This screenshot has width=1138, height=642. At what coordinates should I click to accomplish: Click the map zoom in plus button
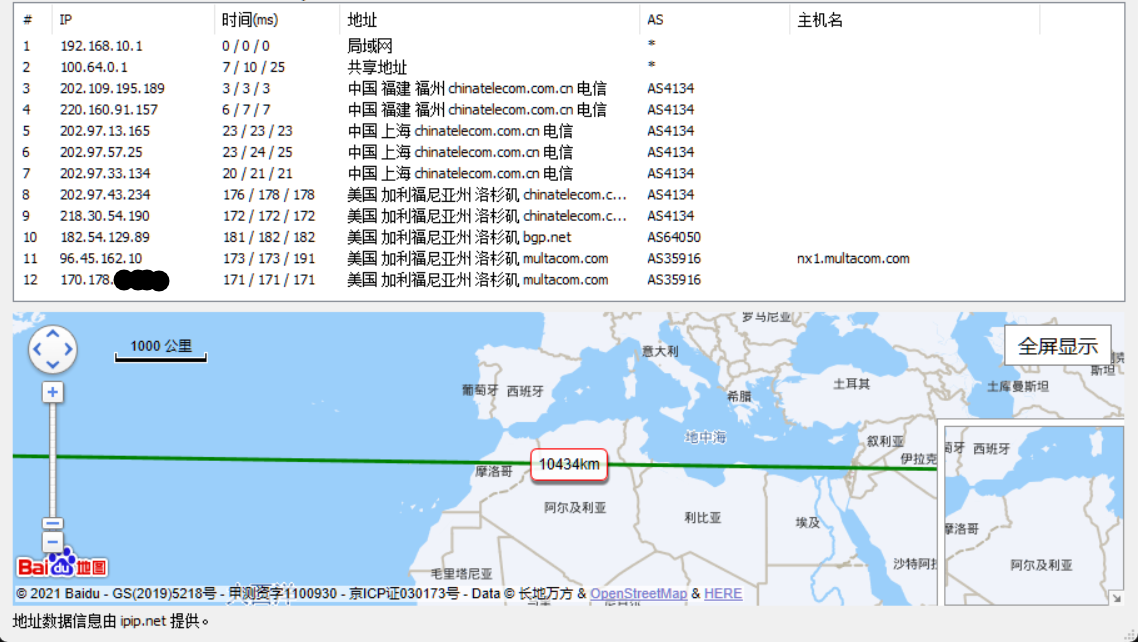pyautogui.click(x=53, y=393)
